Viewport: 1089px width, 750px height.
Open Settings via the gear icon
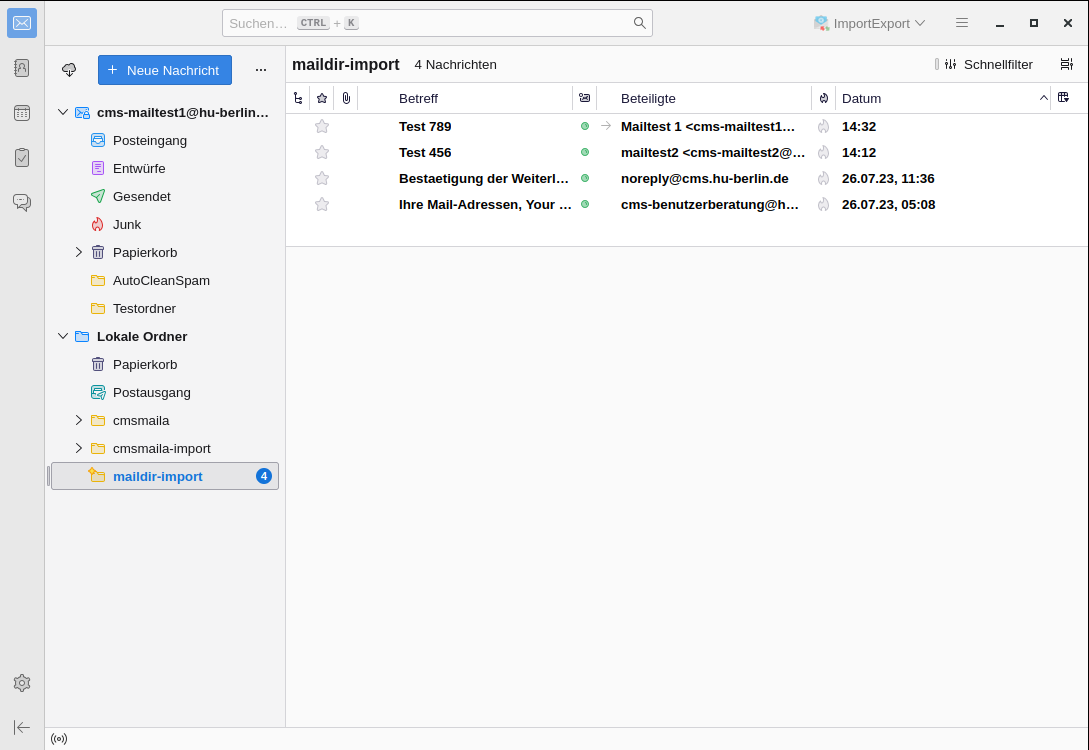tap(22, 683)
